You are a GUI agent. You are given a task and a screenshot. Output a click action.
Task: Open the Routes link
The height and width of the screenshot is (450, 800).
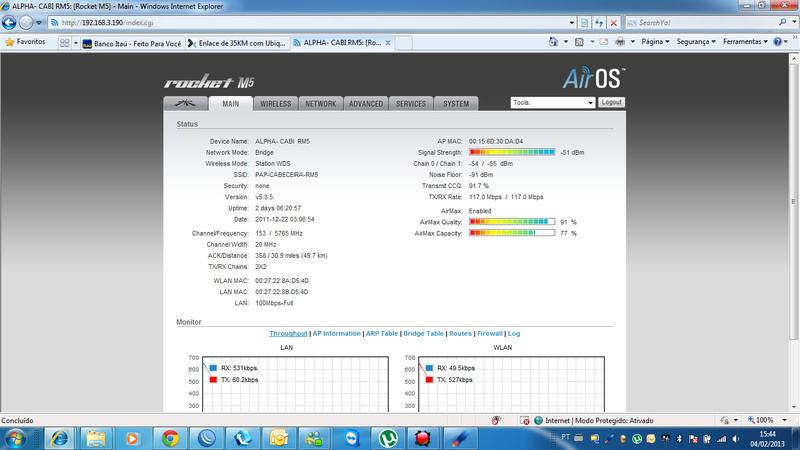[x=460, y=334]
